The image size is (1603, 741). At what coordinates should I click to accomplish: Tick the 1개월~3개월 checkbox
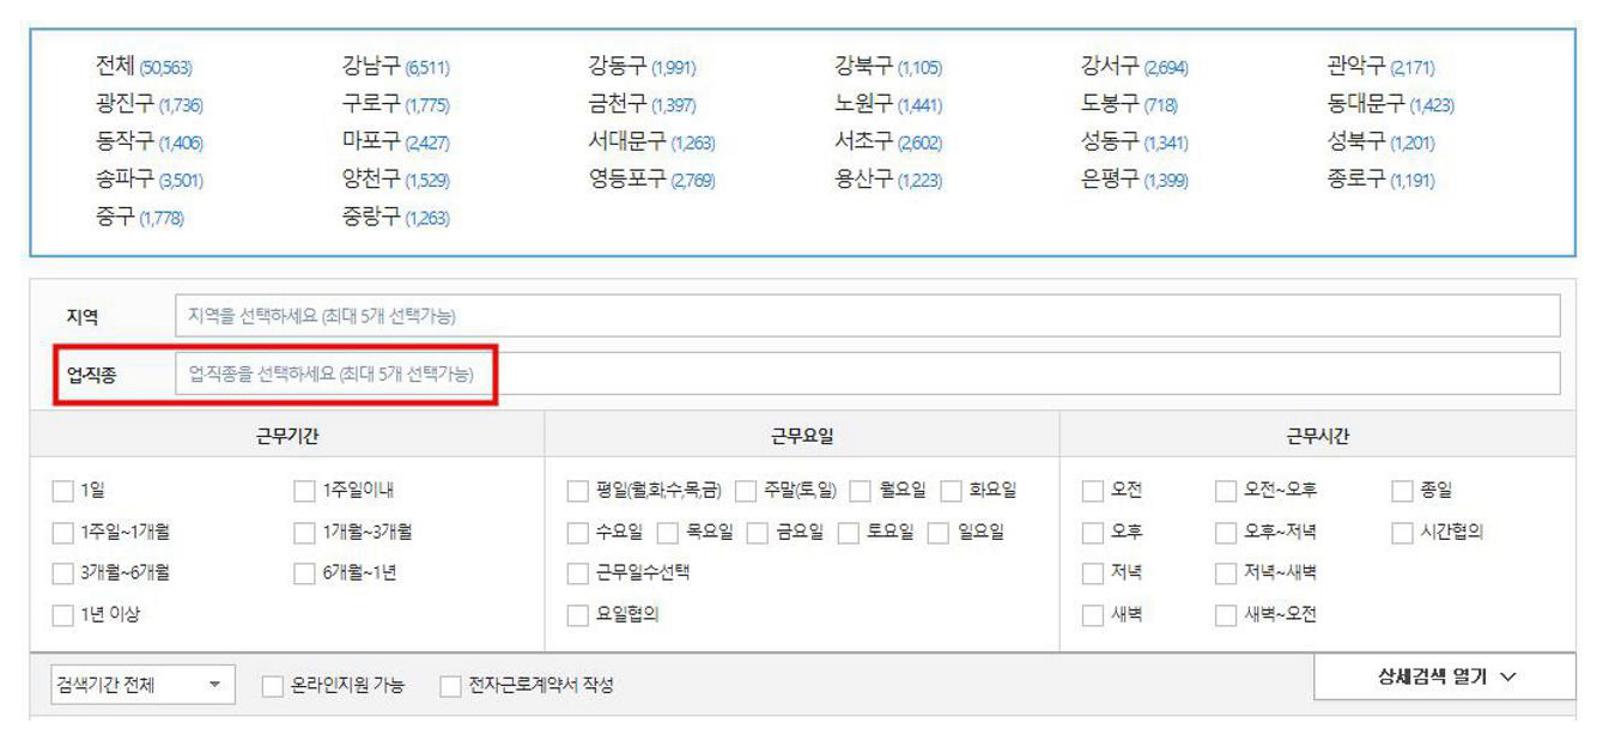coord(304,533)
